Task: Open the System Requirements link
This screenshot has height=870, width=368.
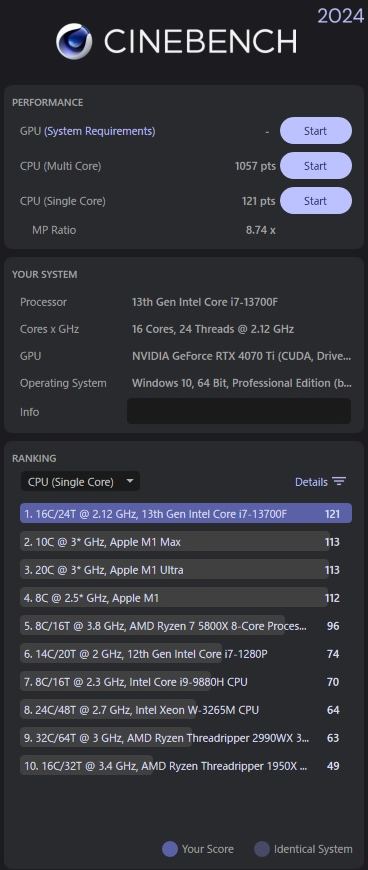Action: click(100, 131)
